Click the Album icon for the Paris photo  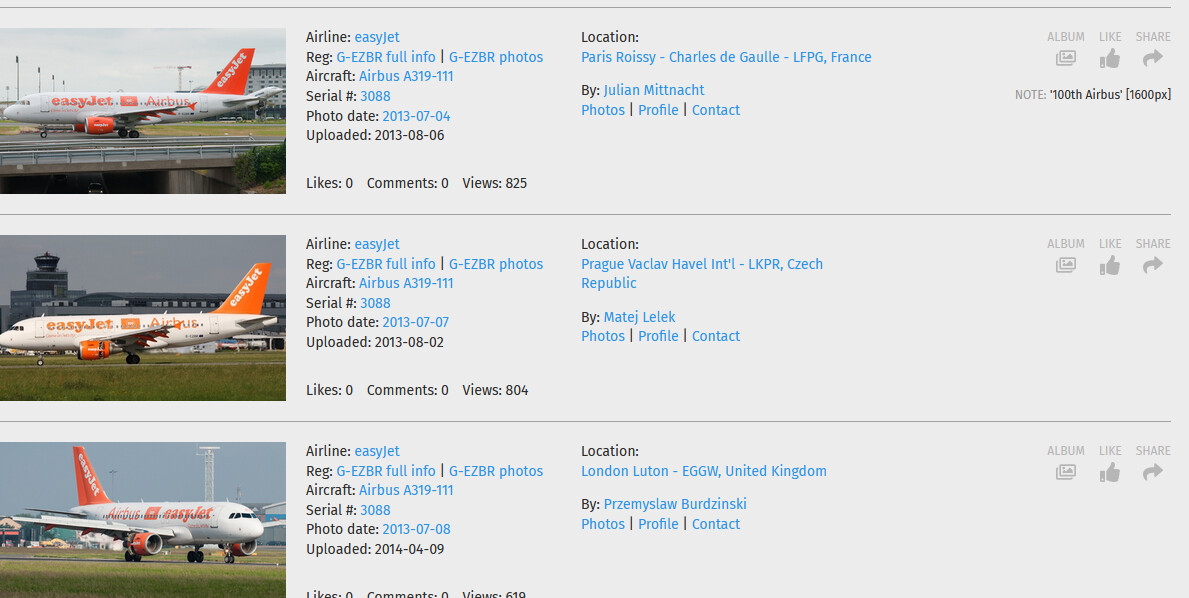(1066, 59)
